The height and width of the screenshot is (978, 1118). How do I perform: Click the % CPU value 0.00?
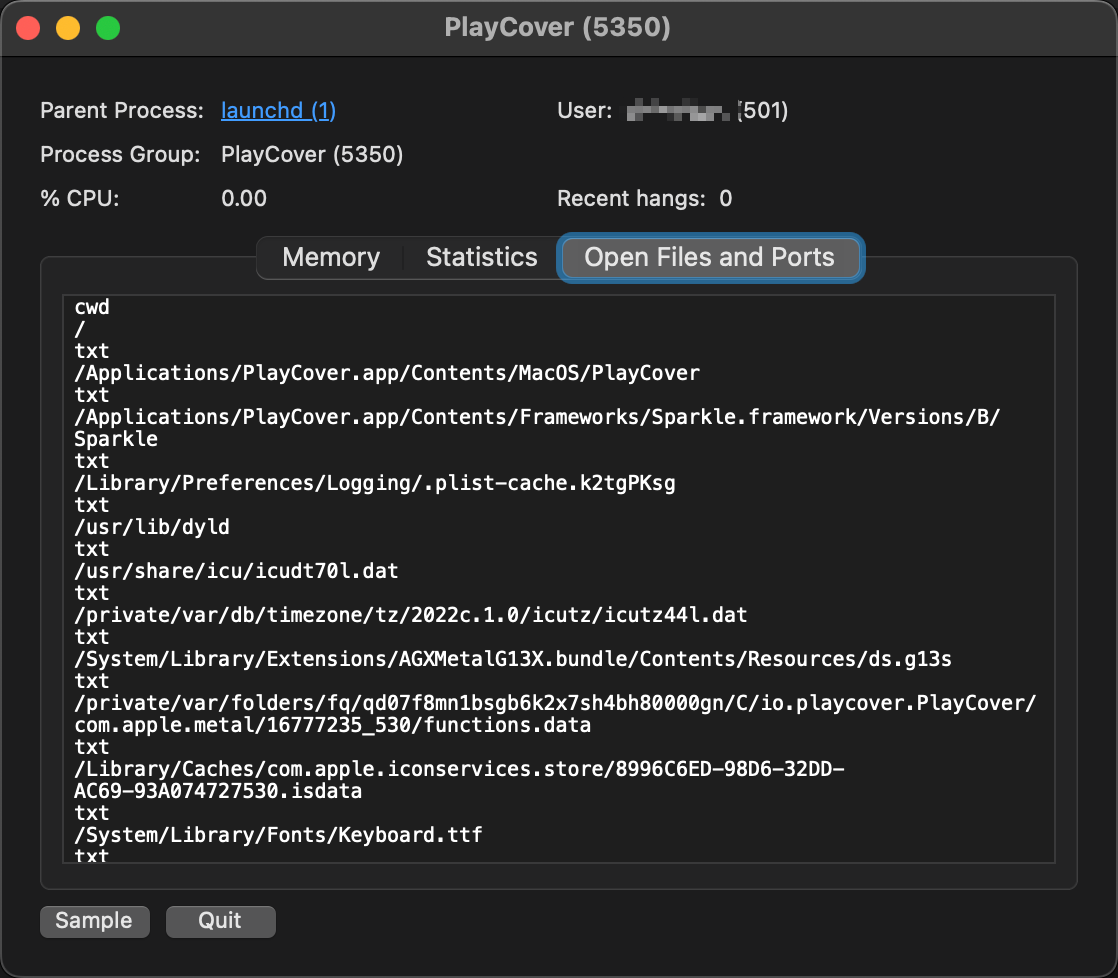244,198
